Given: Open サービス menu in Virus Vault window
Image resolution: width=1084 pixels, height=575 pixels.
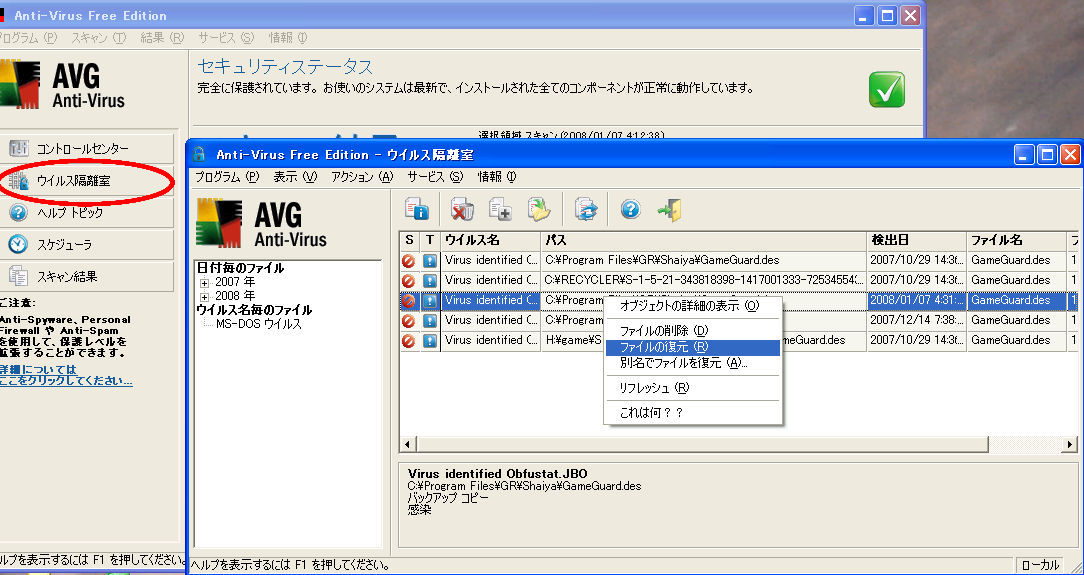Looking at the screenshot, I should (x=435, y=177).
